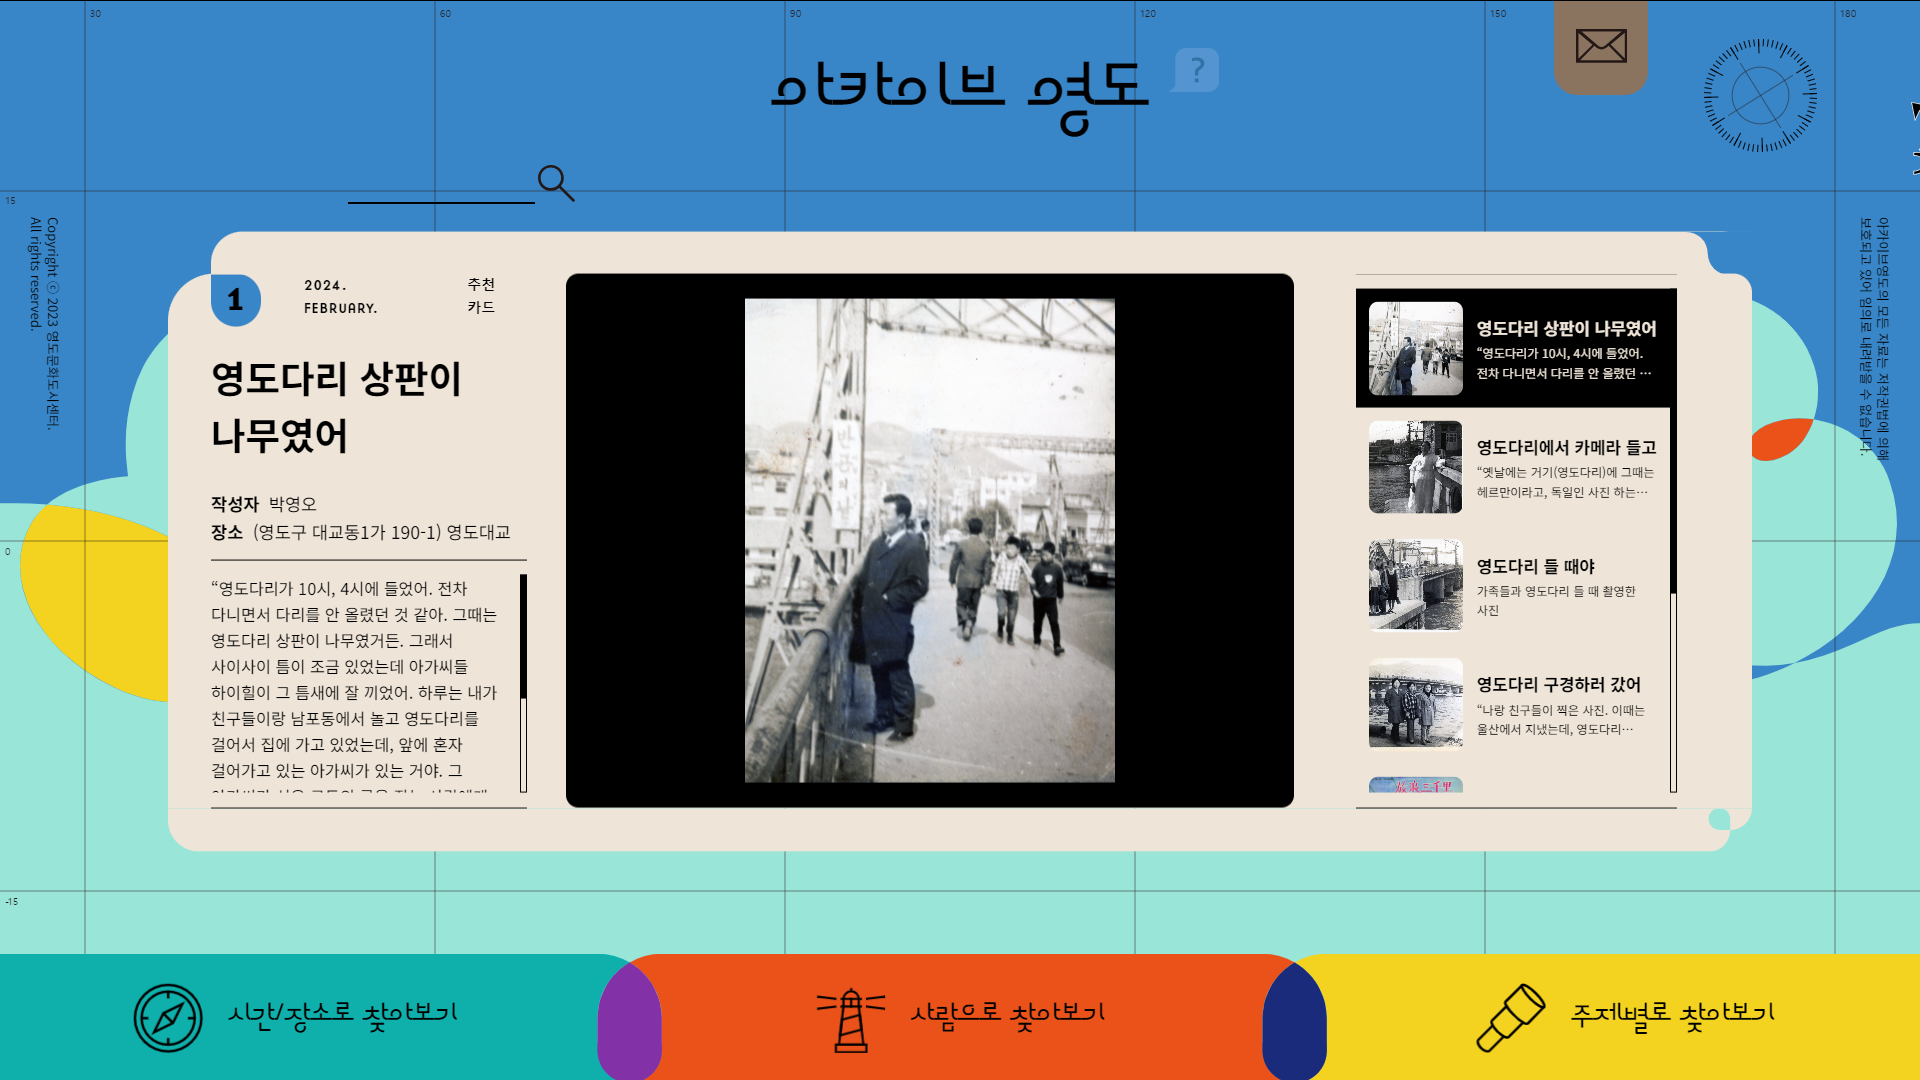Screen dimensions: 1920x1080
Task: Select 영도다리에서 카메라 들고 list entry
Action: (1566, 448)
